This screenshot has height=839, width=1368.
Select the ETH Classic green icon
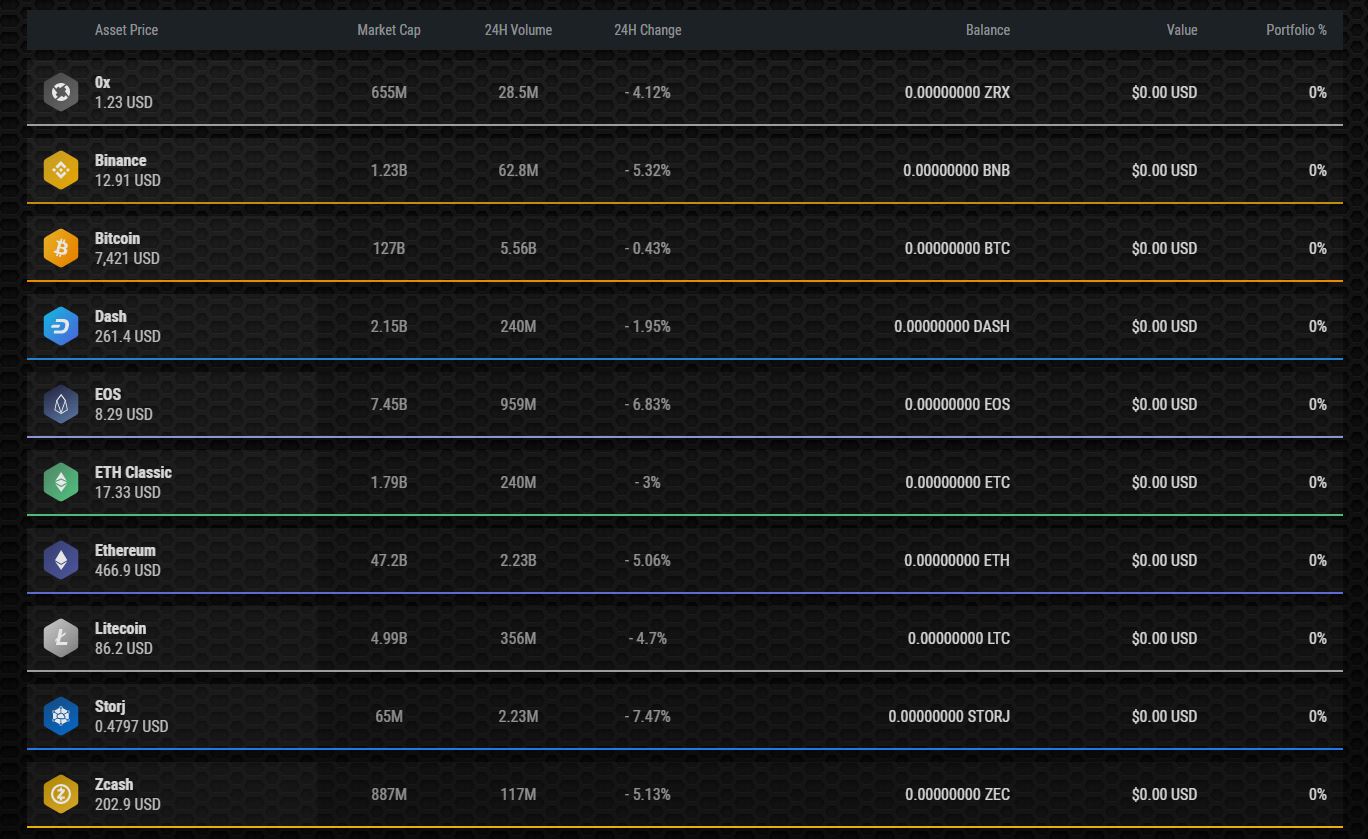(x=61, y=482)
